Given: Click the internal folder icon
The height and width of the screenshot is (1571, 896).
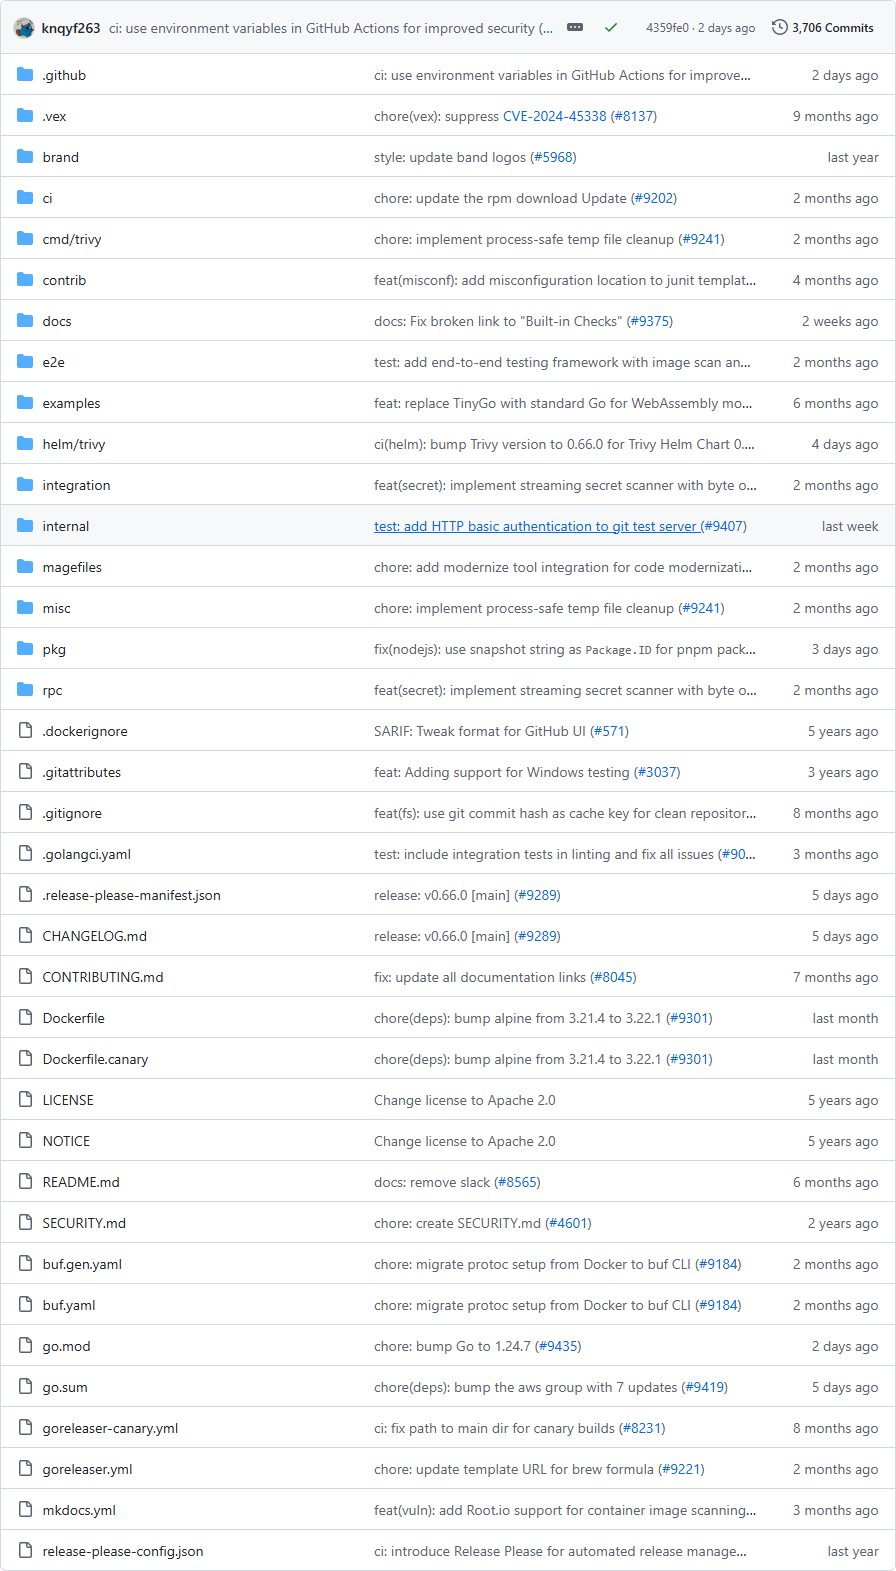Looking at the screenshot, I should [x=25, y=526].
